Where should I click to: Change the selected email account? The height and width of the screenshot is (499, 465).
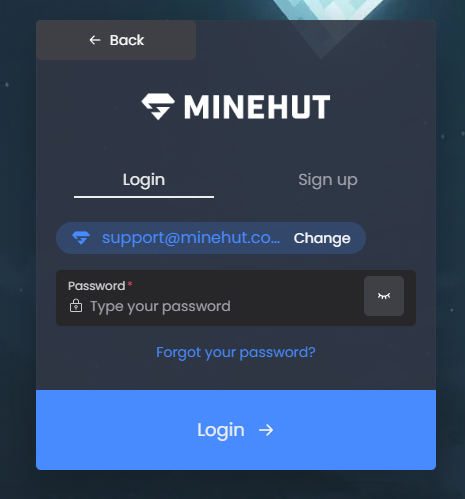(322, 238)
